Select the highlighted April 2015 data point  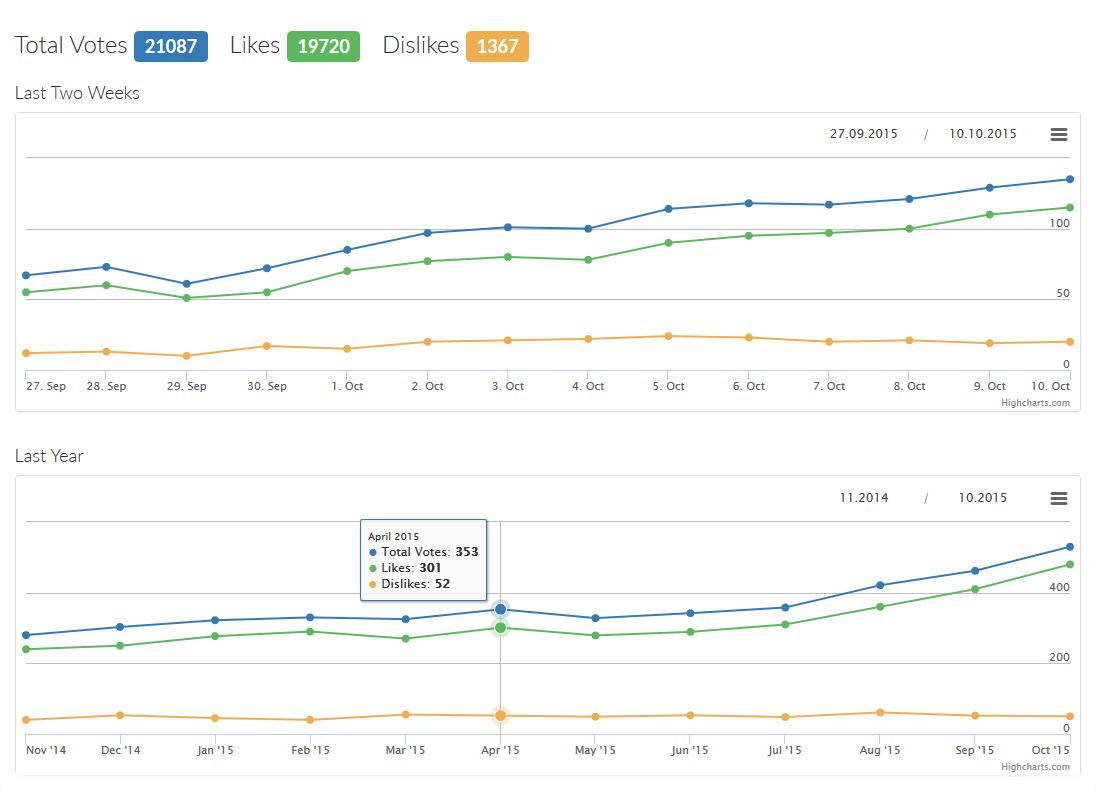[500, 608]
